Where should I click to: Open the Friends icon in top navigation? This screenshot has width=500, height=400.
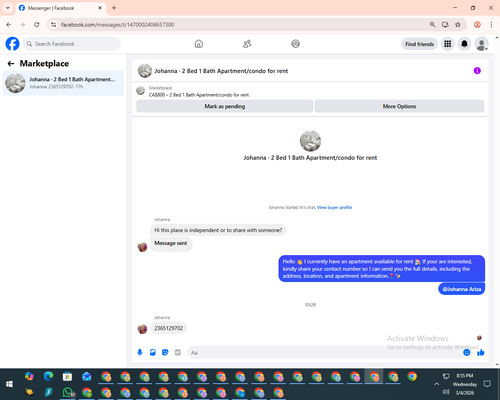pyautogui.click(x=247, y=44)
